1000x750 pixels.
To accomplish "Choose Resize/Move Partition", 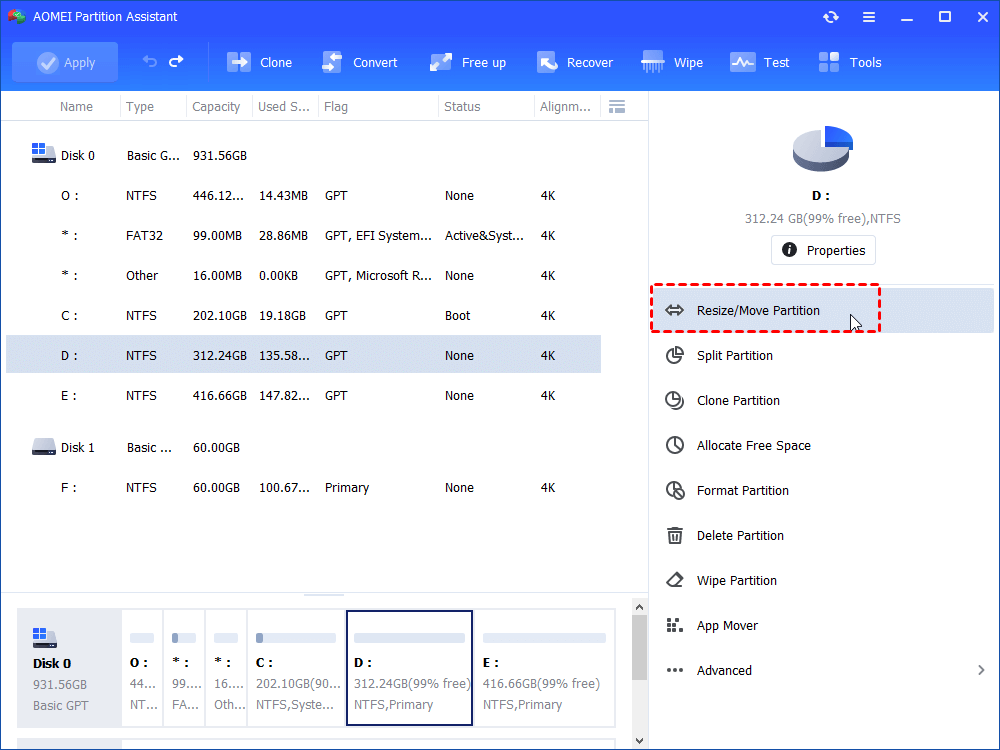I will [821, 311].
